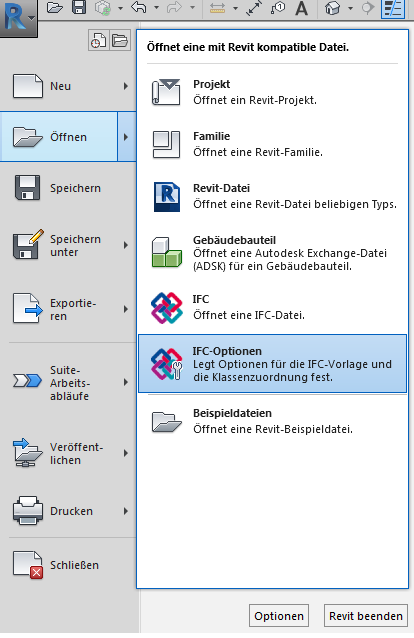The height and width of the screenshot is (638, 414).
Task: Open the default 3D view house icon
Action: (x=333, y=8)
